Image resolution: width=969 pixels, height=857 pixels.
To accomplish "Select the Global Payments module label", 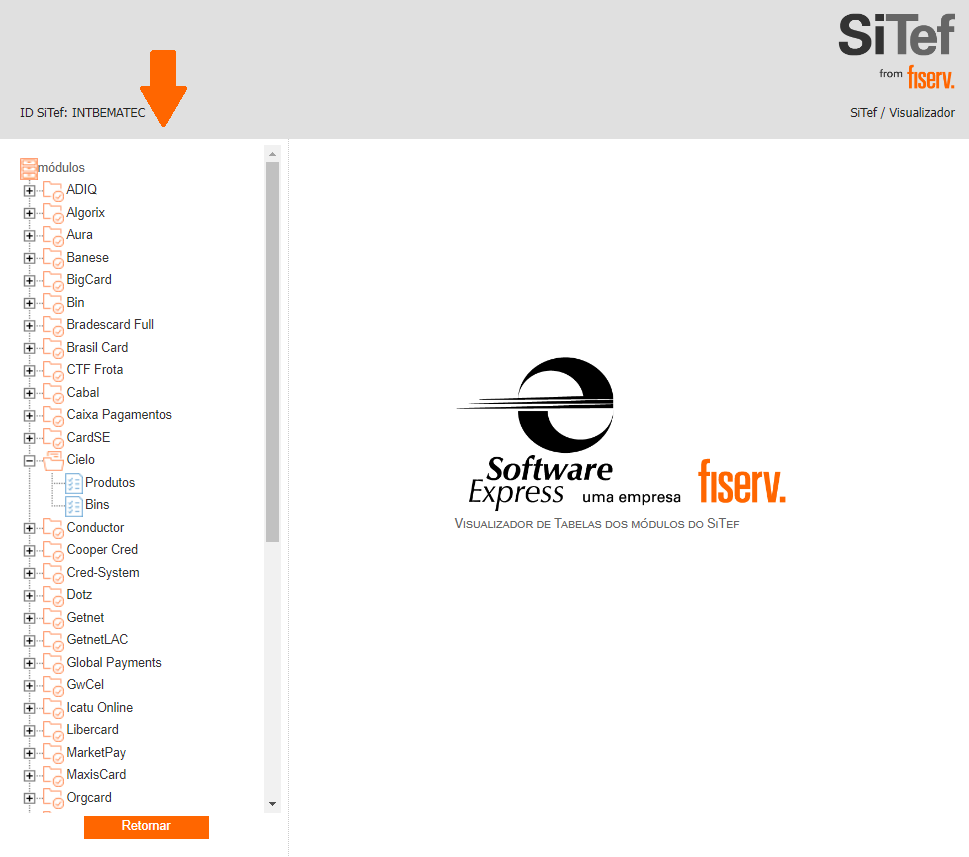I will click(114, 662).
